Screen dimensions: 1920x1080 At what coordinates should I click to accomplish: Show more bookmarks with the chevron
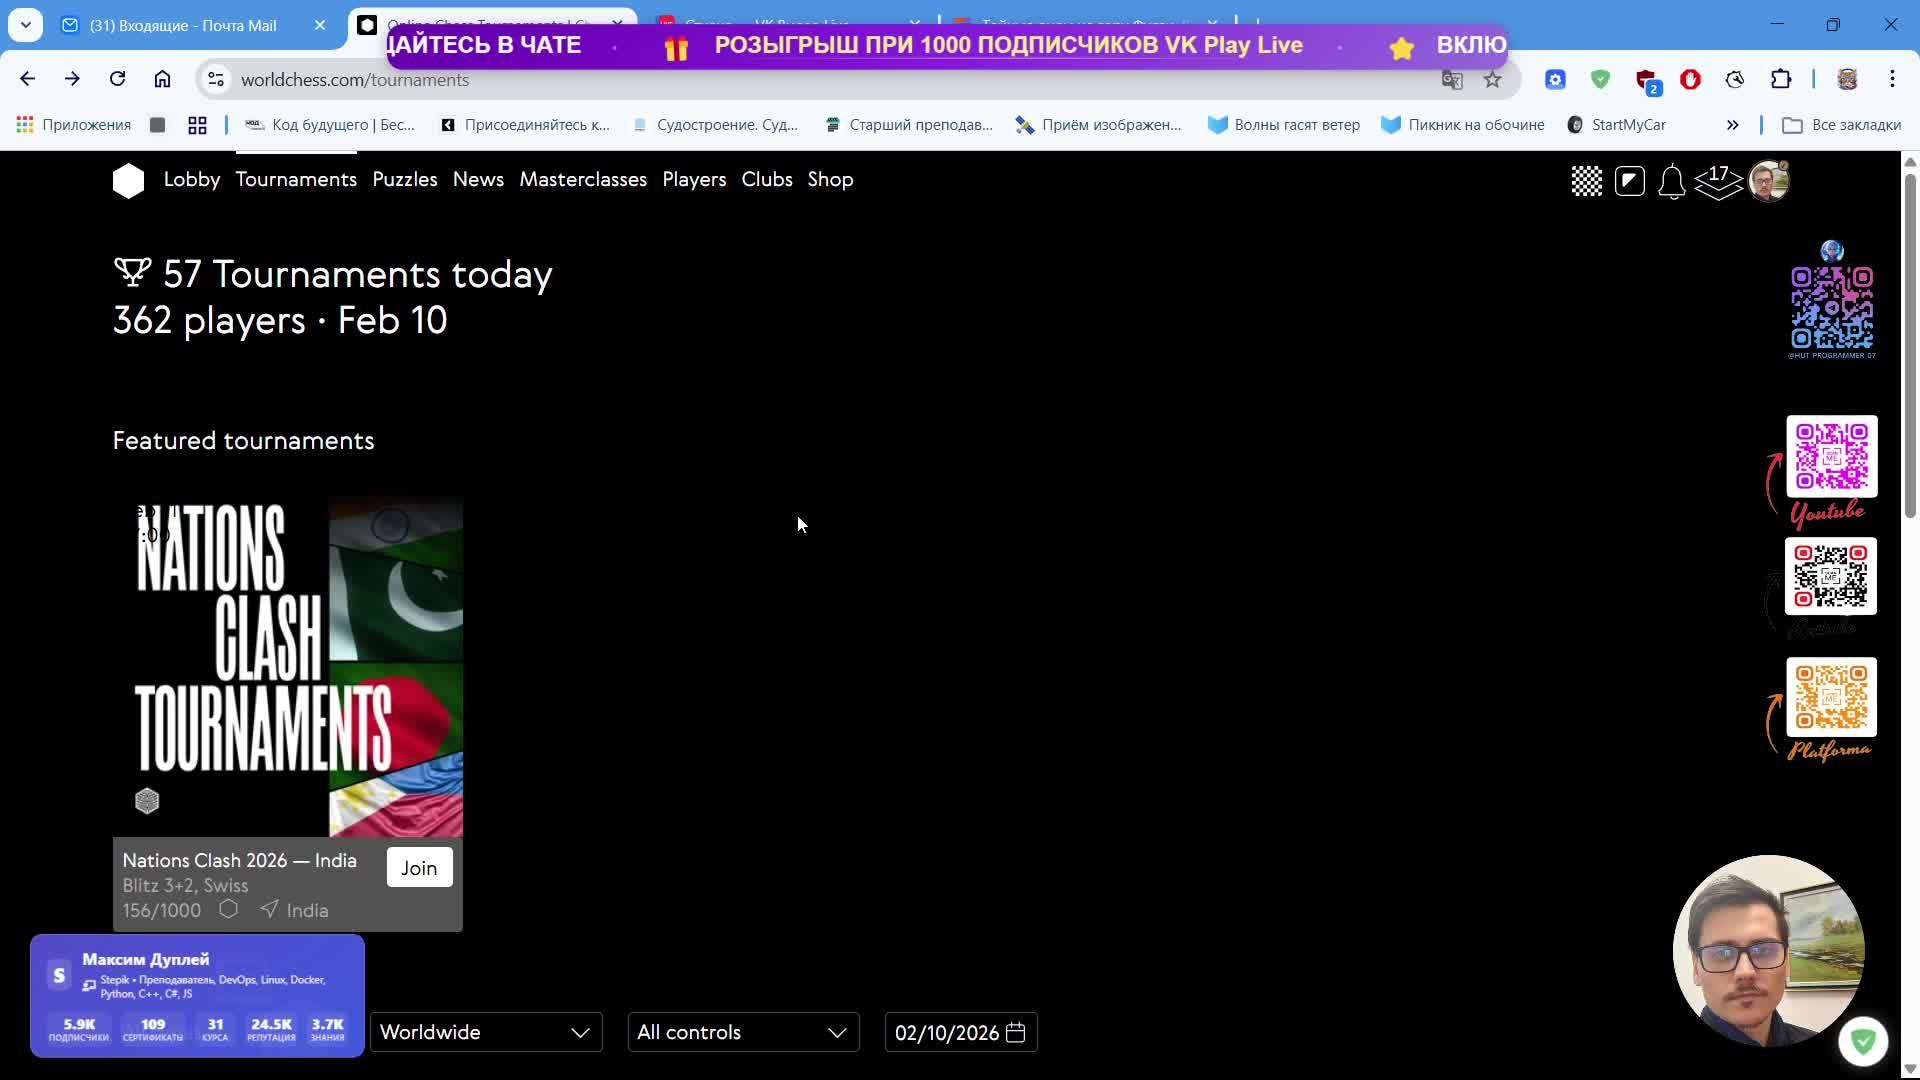point(1732,125)
